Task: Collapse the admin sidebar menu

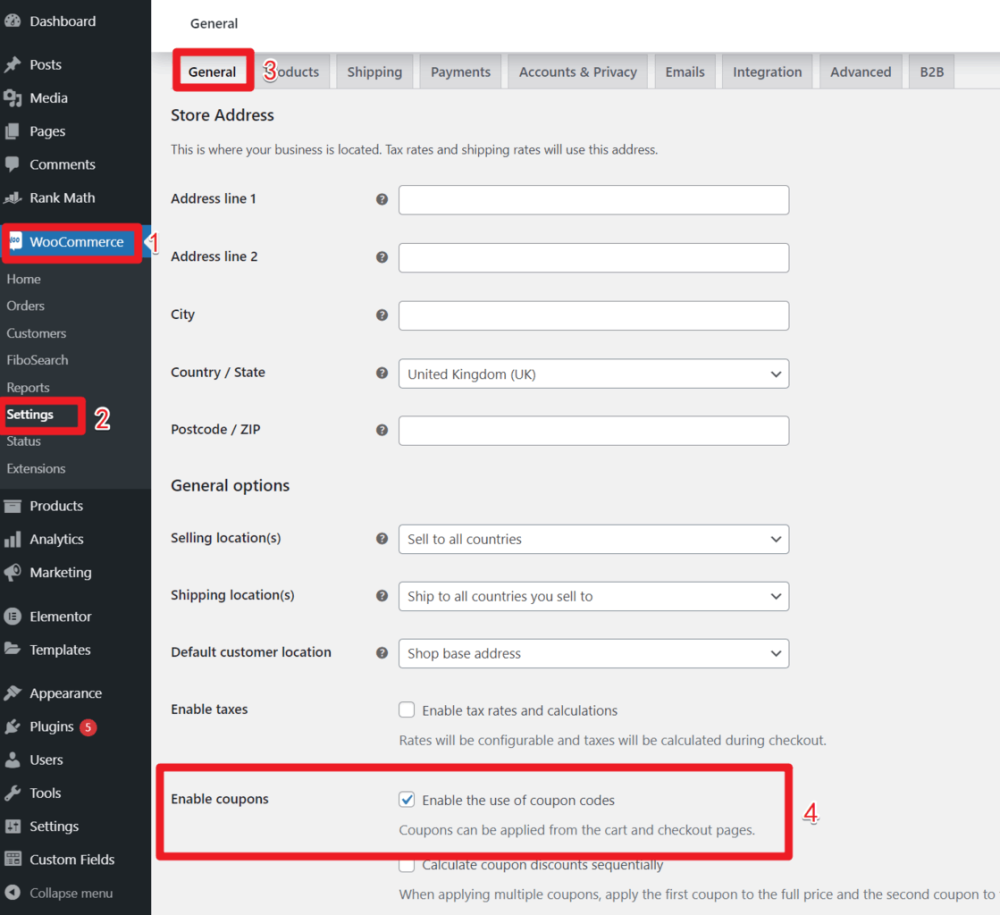Action: (x=59, y=893)
